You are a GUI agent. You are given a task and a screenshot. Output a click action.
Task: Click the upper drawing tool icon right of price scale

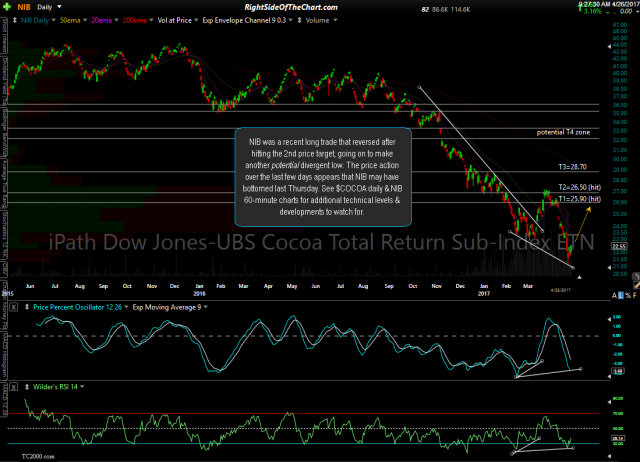[x=636, y=276]
